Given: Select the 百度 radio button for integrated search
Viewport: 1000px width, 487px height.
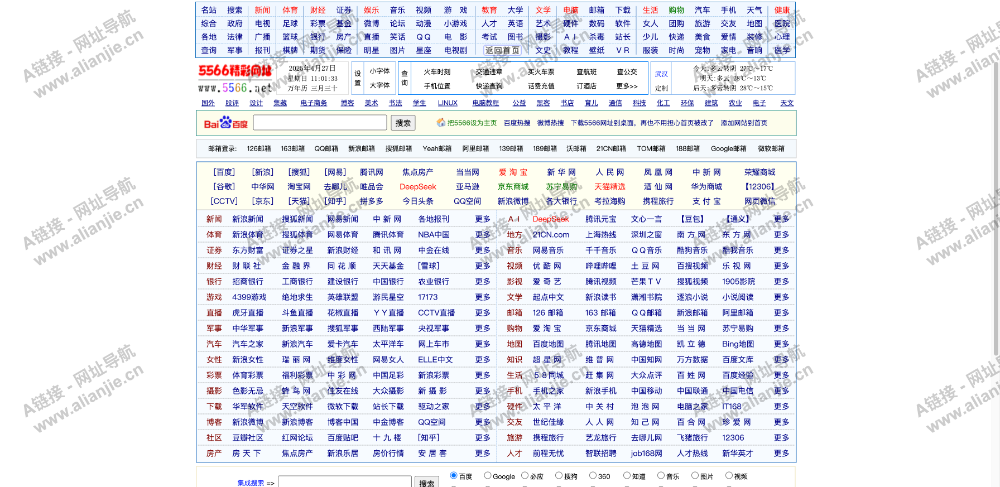Looking at the screenshot, I should click(x=453, y=475).
